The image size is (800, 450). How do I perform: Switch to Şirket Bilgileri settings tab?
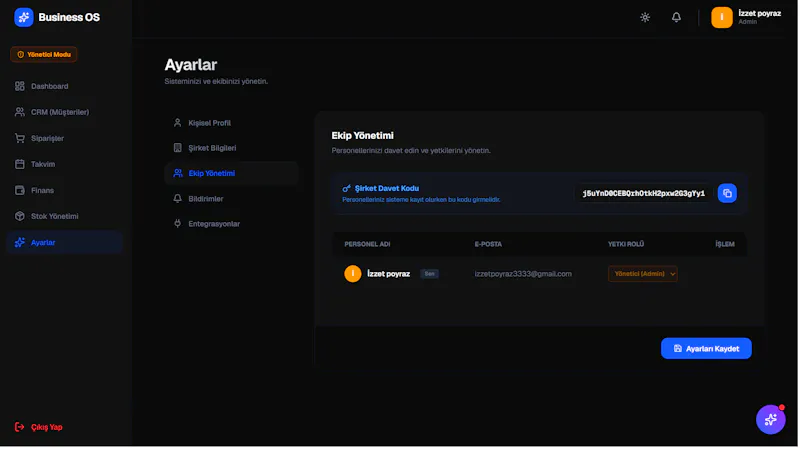[232, 148]
